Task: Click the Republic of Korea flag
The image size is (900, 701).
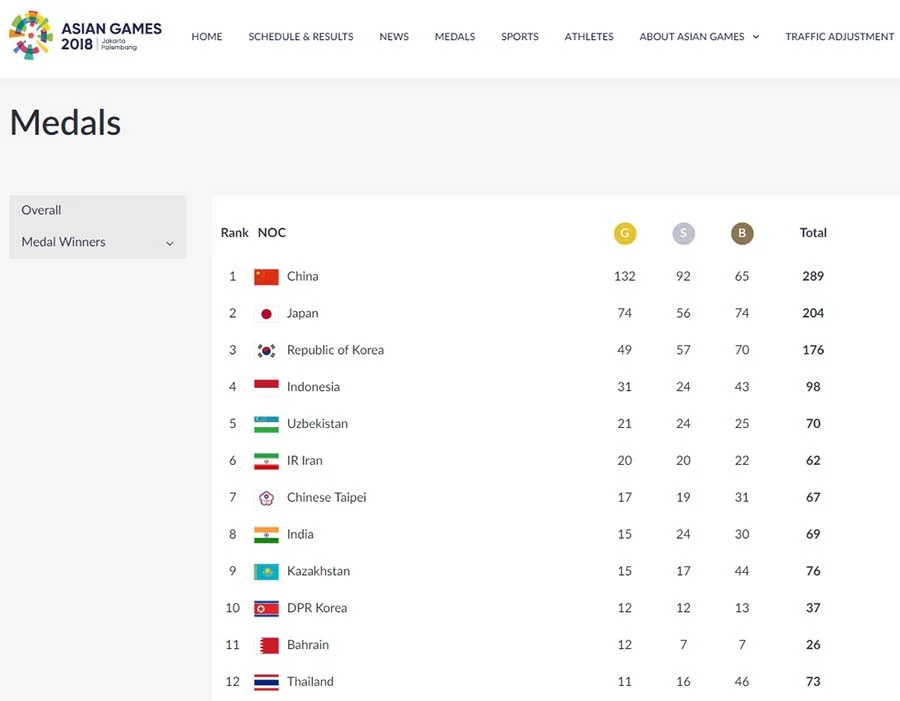Action: tap(266, 350)
